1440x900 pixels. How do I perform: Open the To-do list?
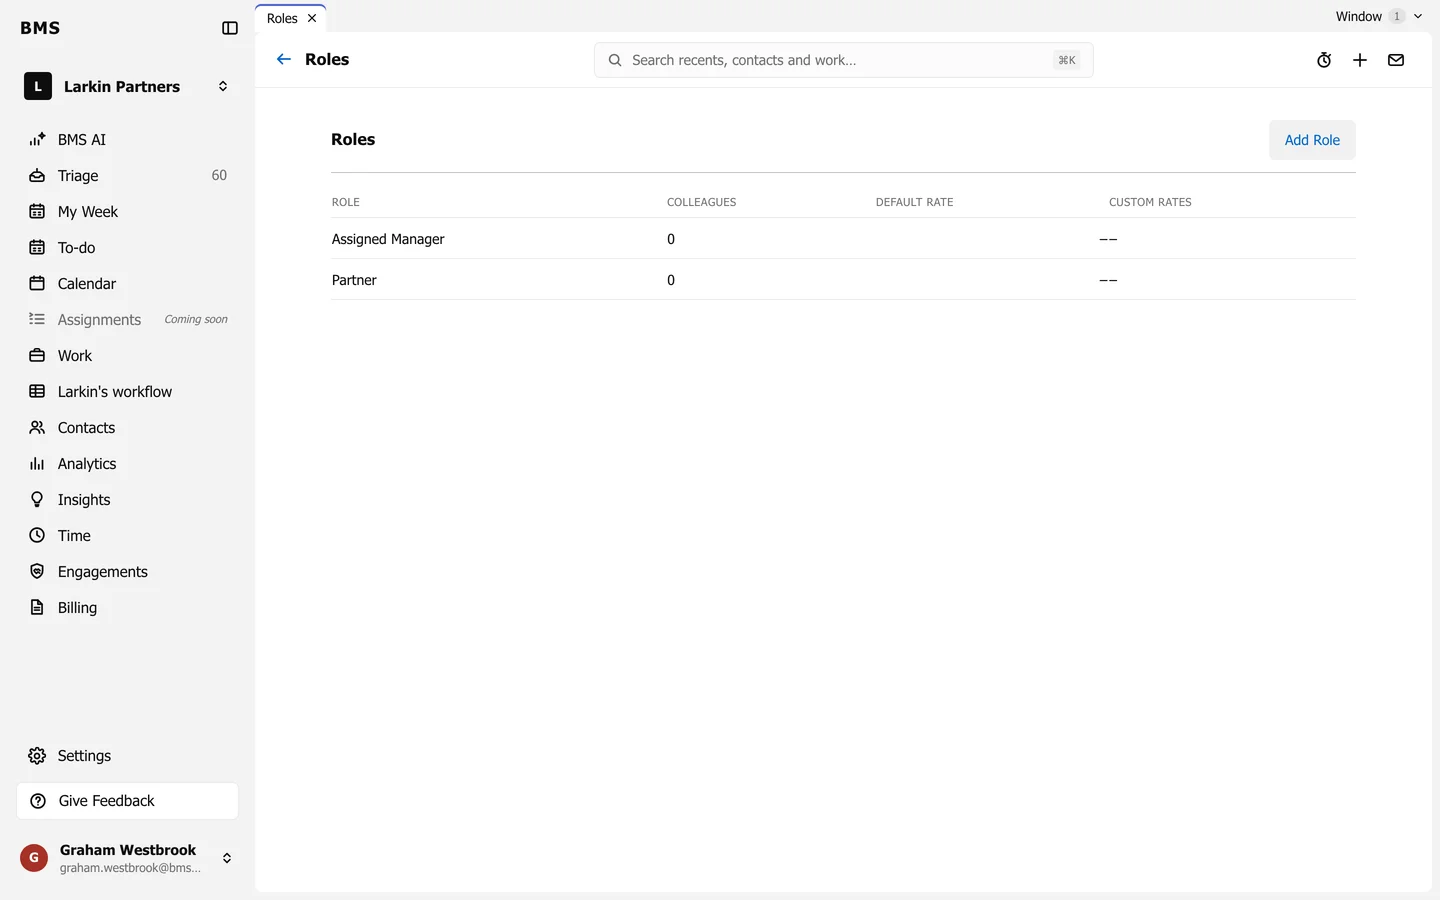[x=128, y=248]
